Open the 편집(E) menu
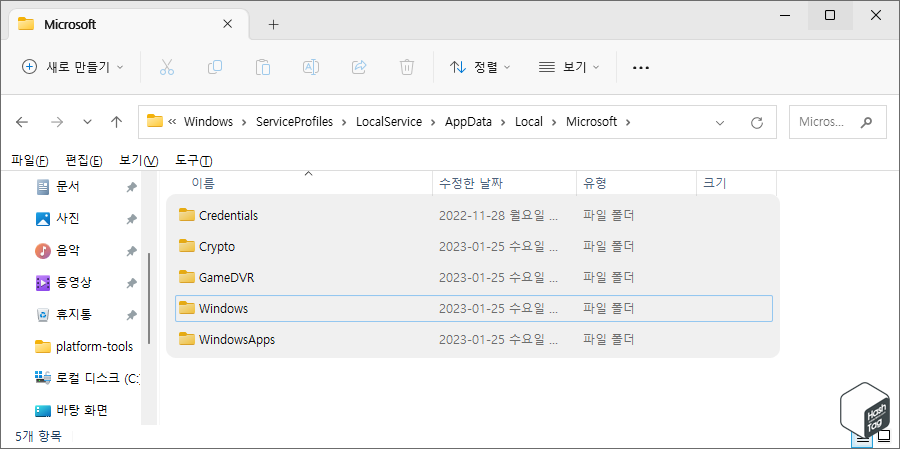900x449 pixels. pos(84,161)
